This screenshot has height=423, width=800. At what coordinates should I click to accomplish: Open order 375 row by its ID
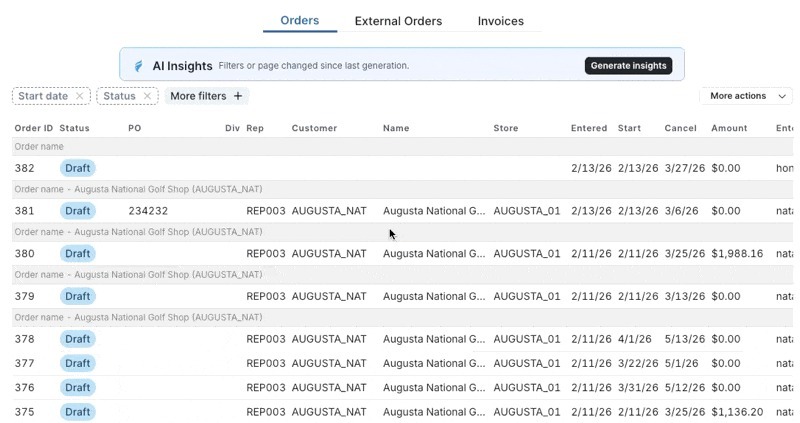point(24,412)
